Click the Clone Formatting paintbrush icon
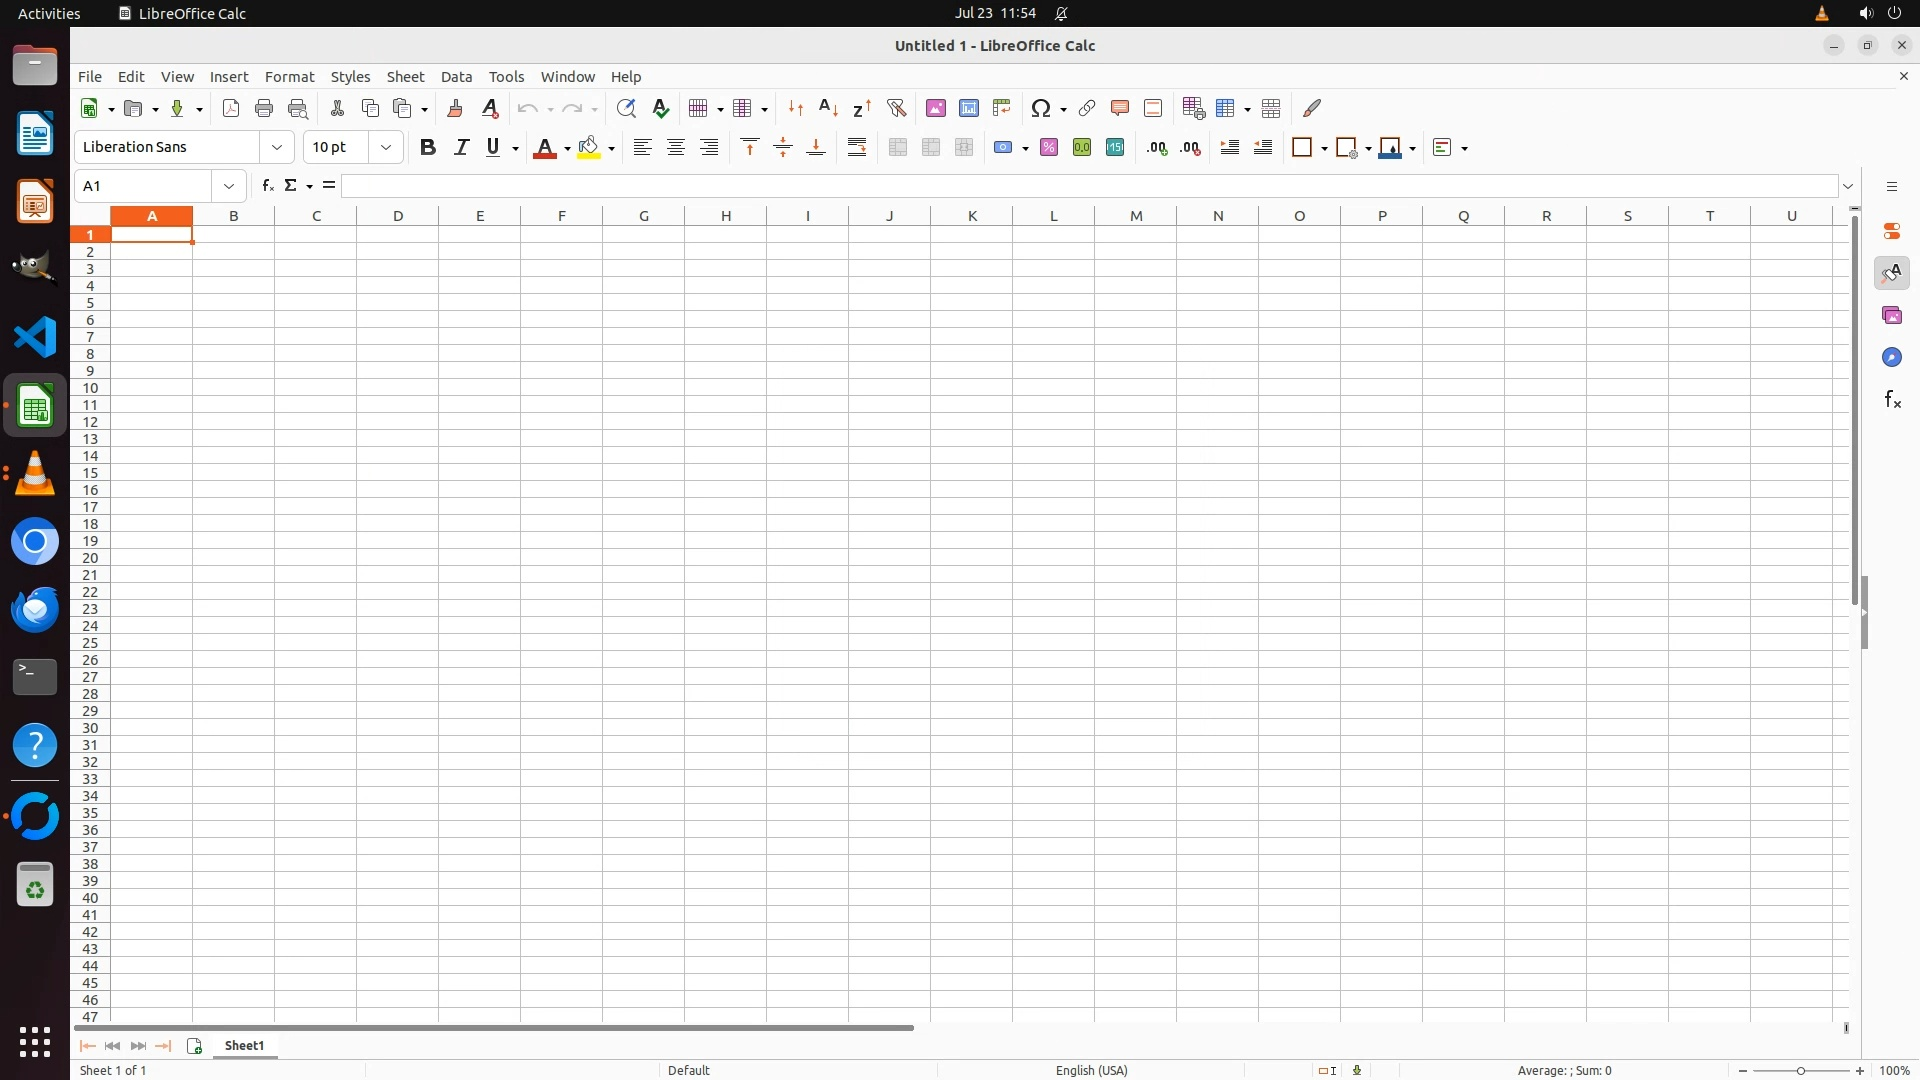The height and width of the screenshot is (1080, 1920). [455, 108]
